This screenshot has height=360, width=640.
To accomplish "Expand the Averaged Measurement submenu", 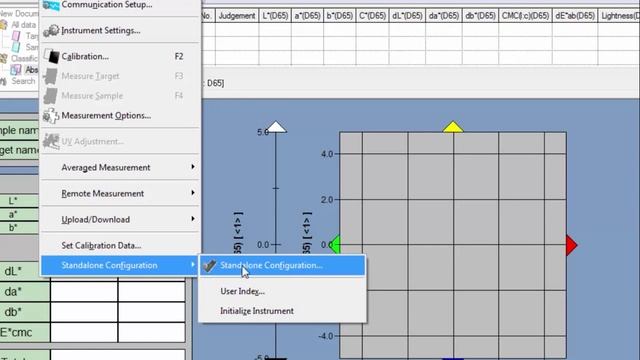I will [120, 167].
